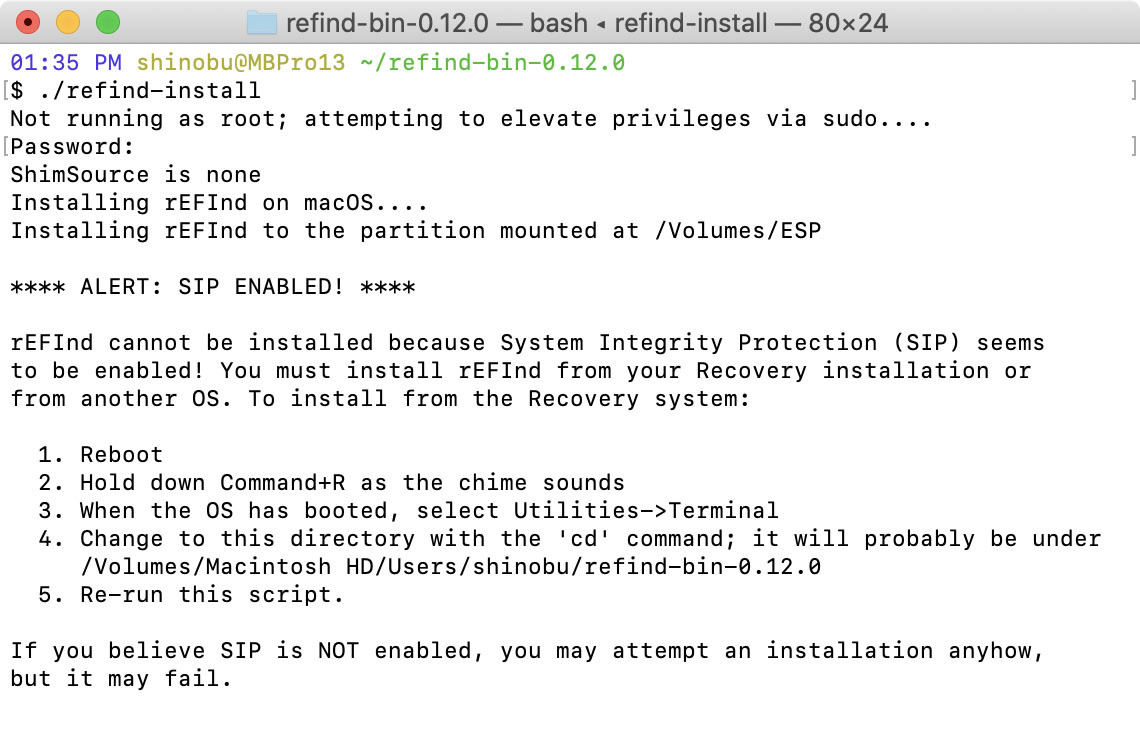Click the Password: prompt line
Viewport: 1140px width, 730px height.
pos(73,147)
